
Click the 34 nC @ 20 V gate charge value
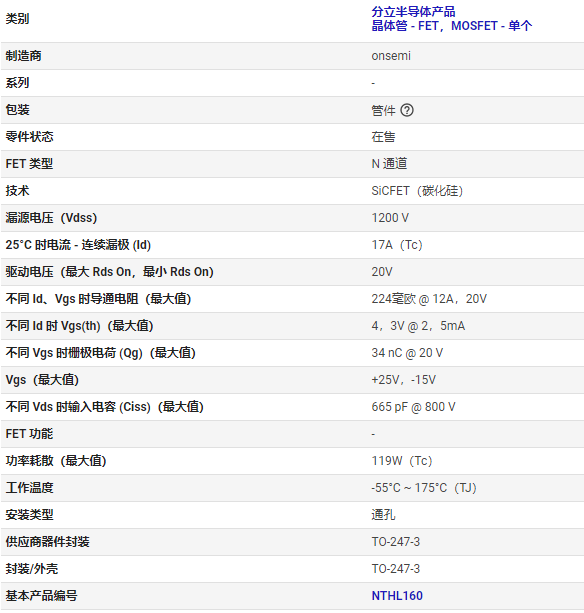pos(407,353)
